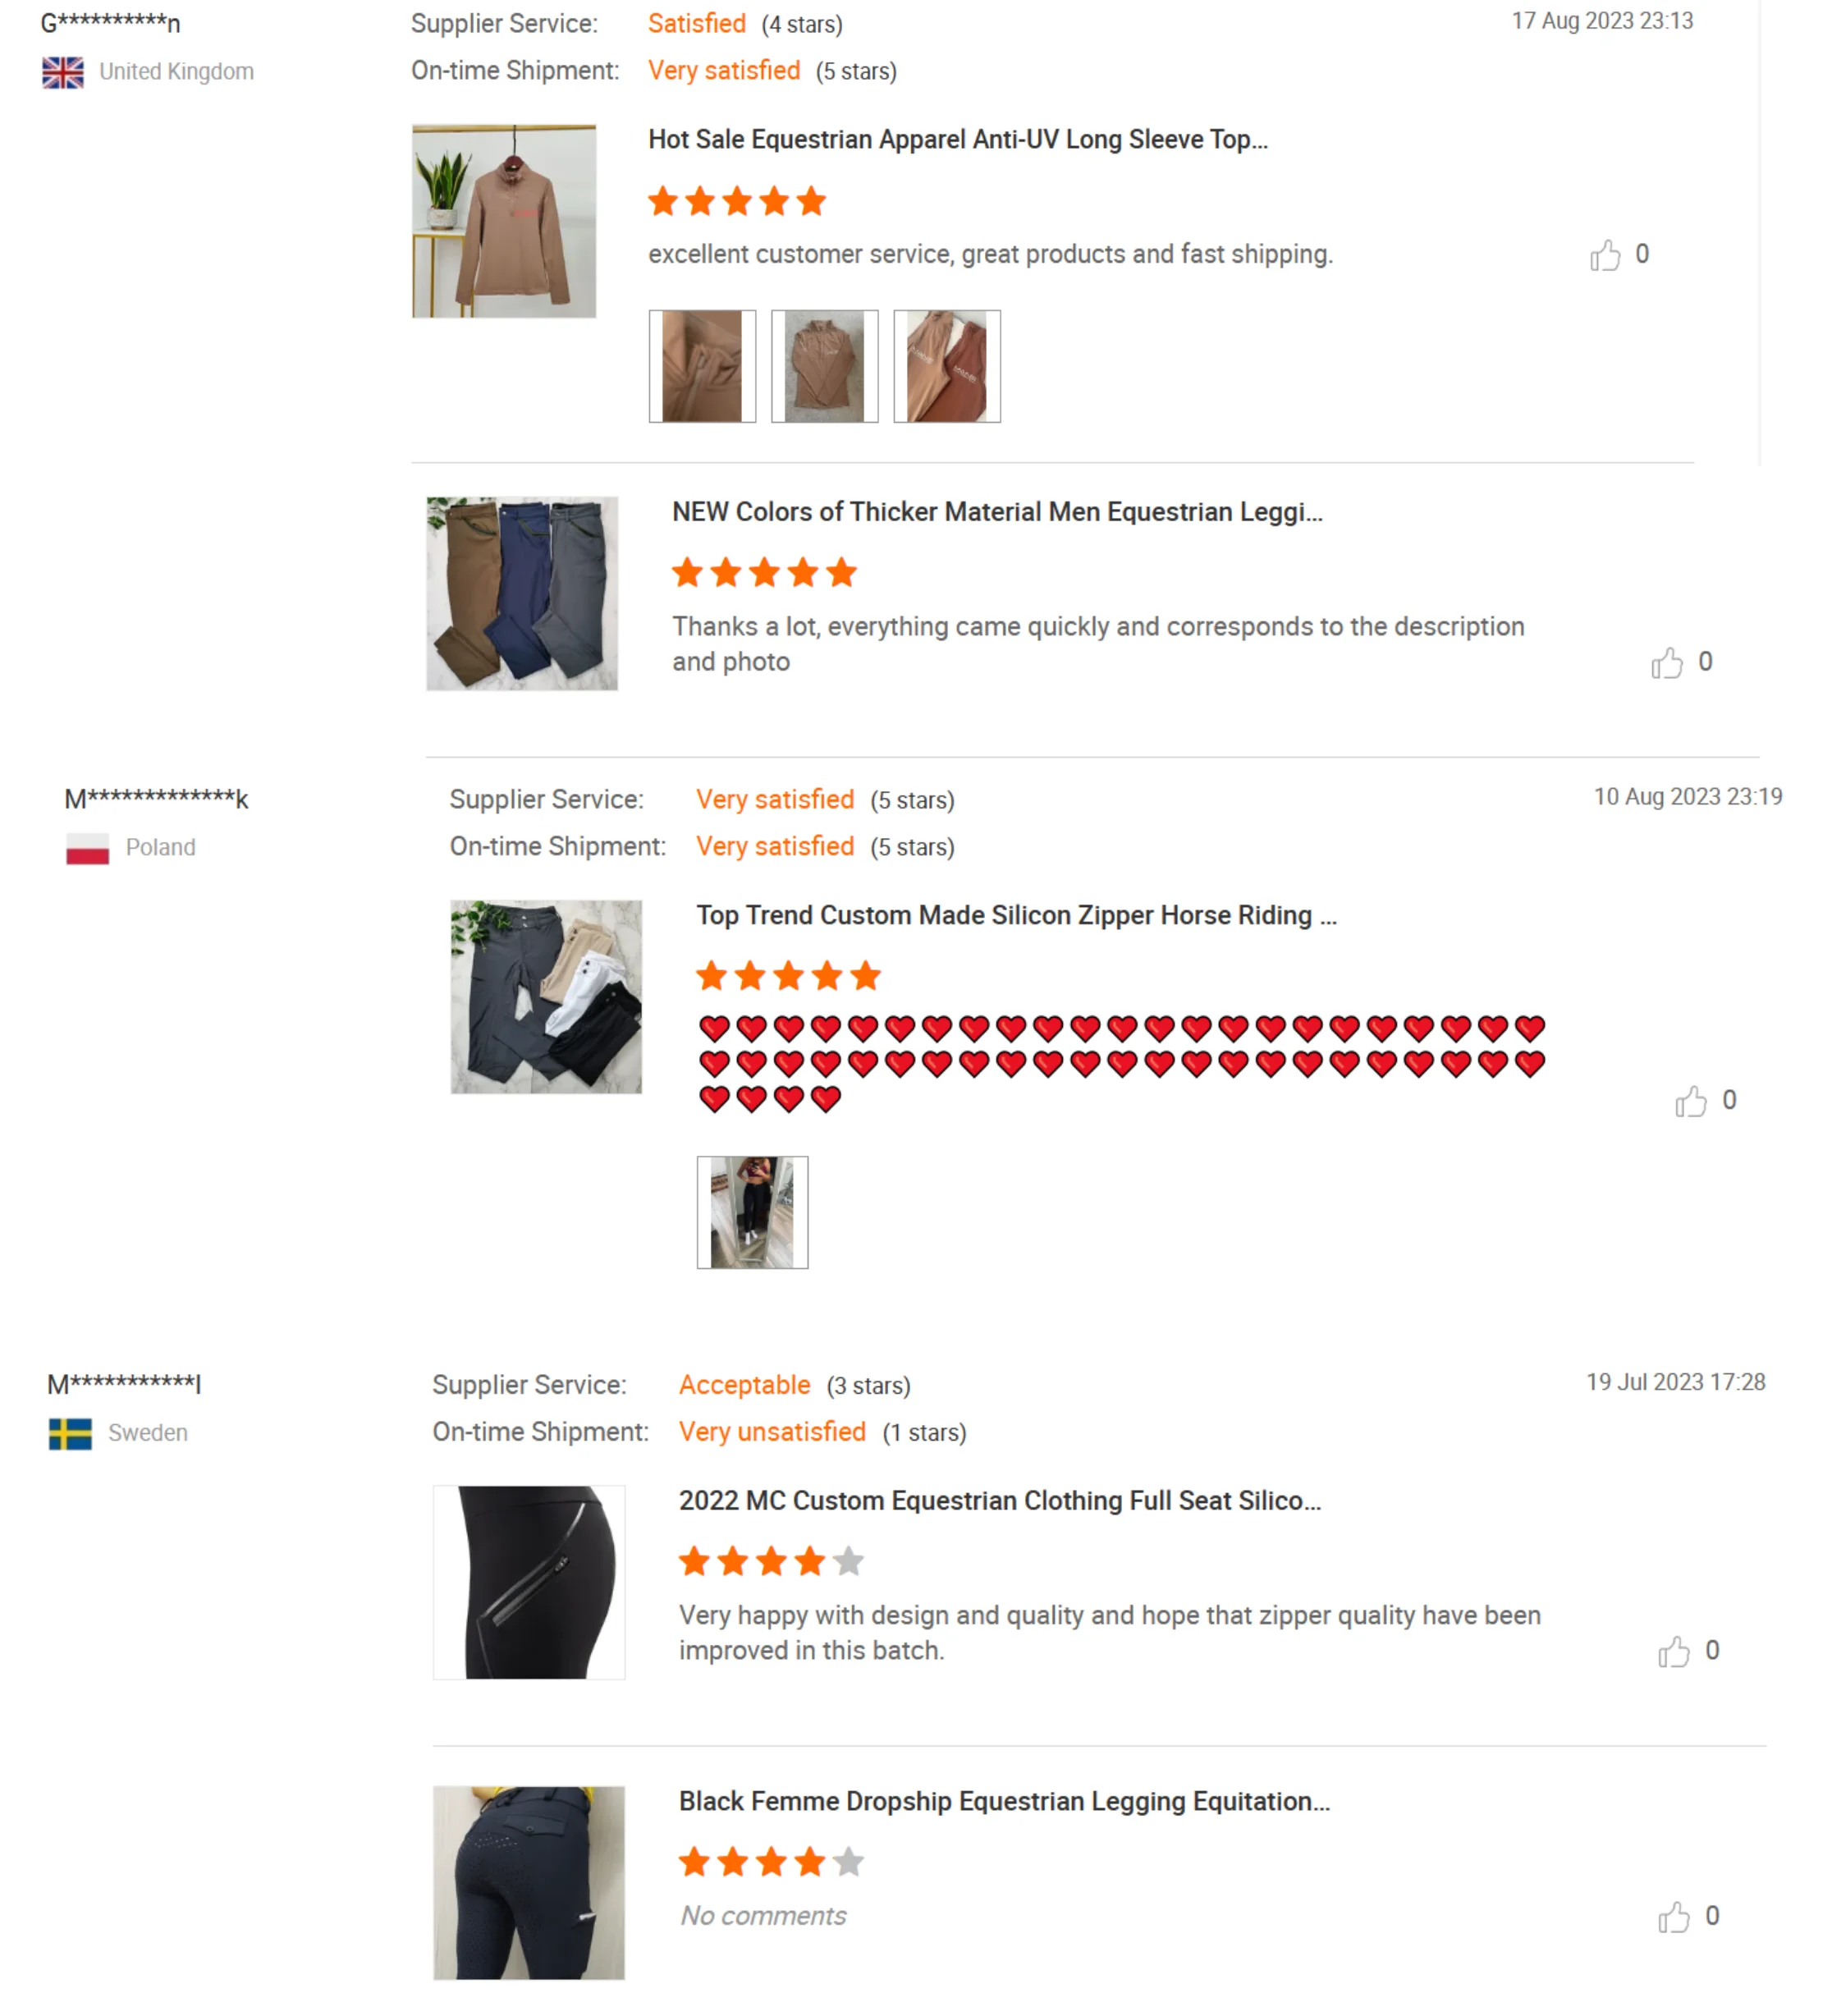Open mirror selfie review photo
1832x2016 pixels.
(752, 1212)
